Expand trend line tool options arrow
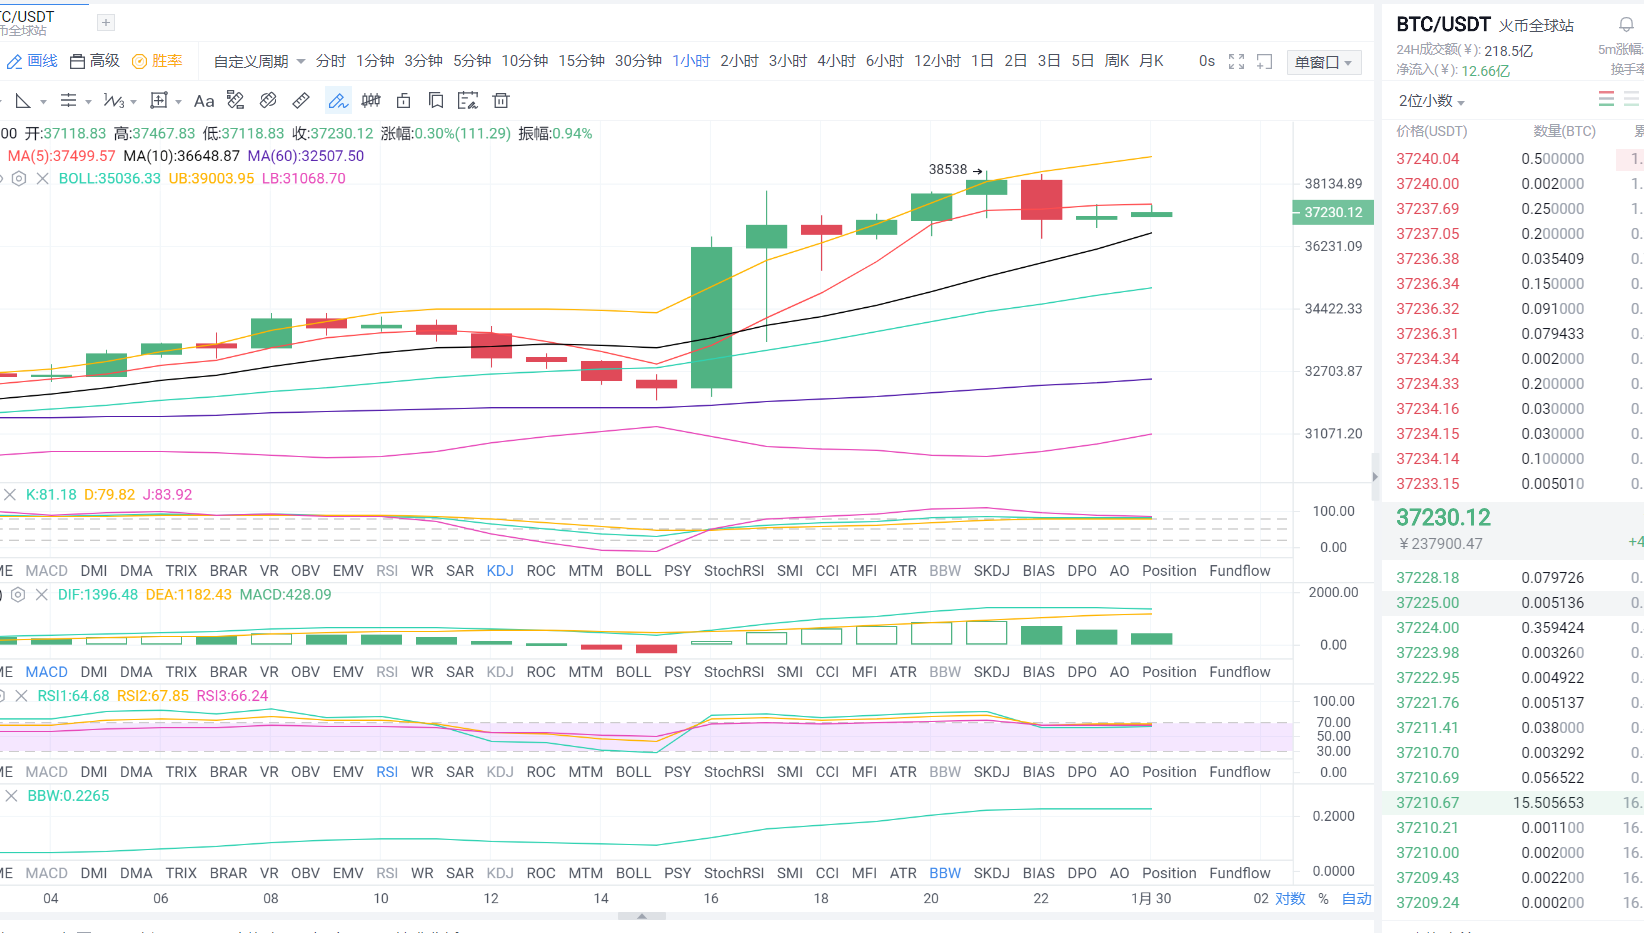This screenshot has height=933, width=1644. tap(43, 102)
